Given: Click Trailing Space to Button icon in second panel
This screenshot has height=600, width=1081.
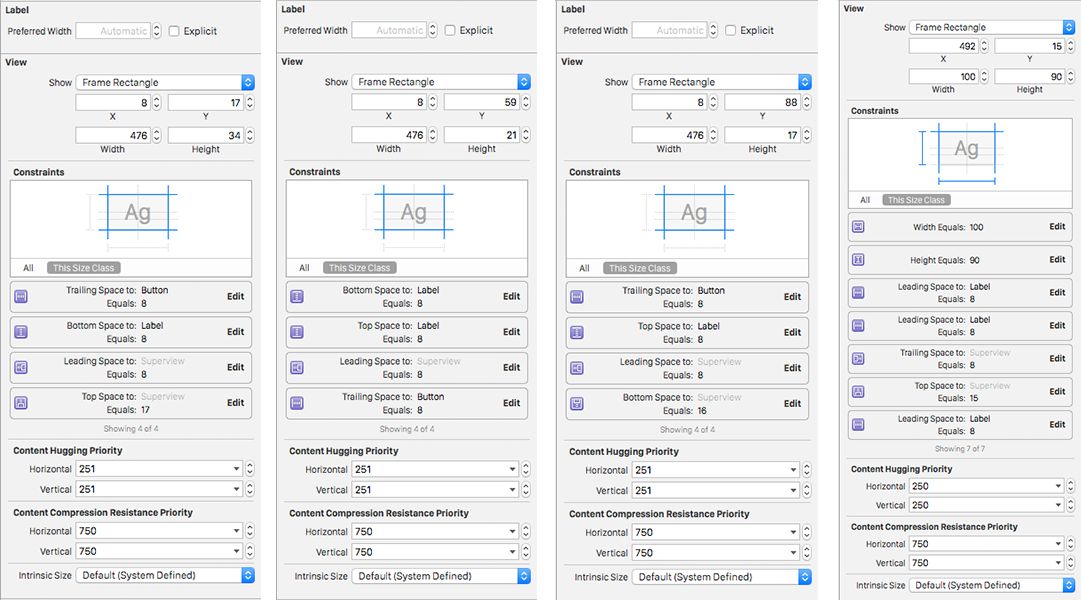Looking at the screenshot, I should (297, 403).
